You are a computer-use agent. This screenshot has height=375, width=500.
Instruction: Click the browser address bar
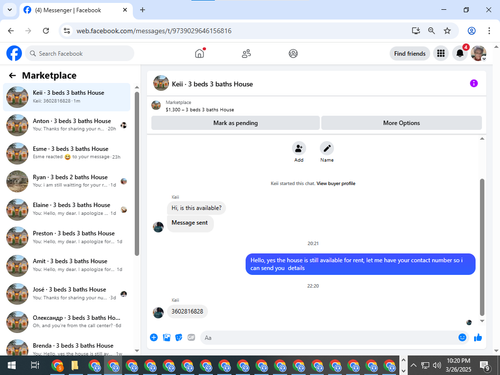tap(240, 31)
